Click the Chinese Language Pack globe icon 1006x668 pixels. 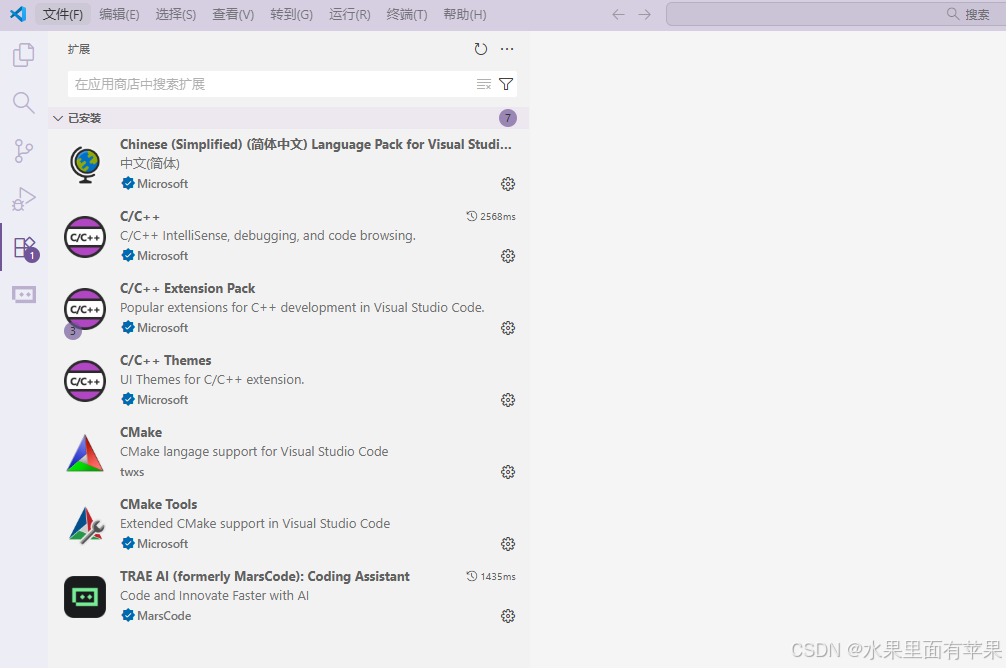85,165
